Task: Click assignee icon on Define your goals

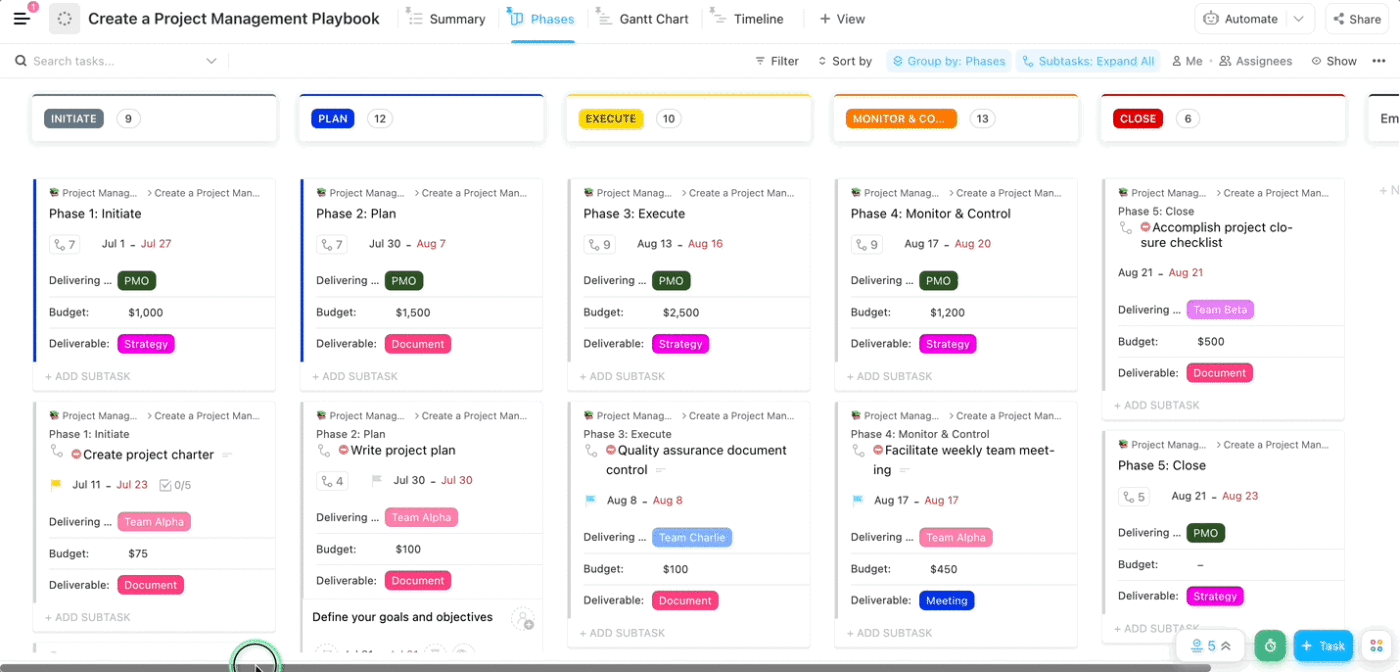Action: click(523, 619)
